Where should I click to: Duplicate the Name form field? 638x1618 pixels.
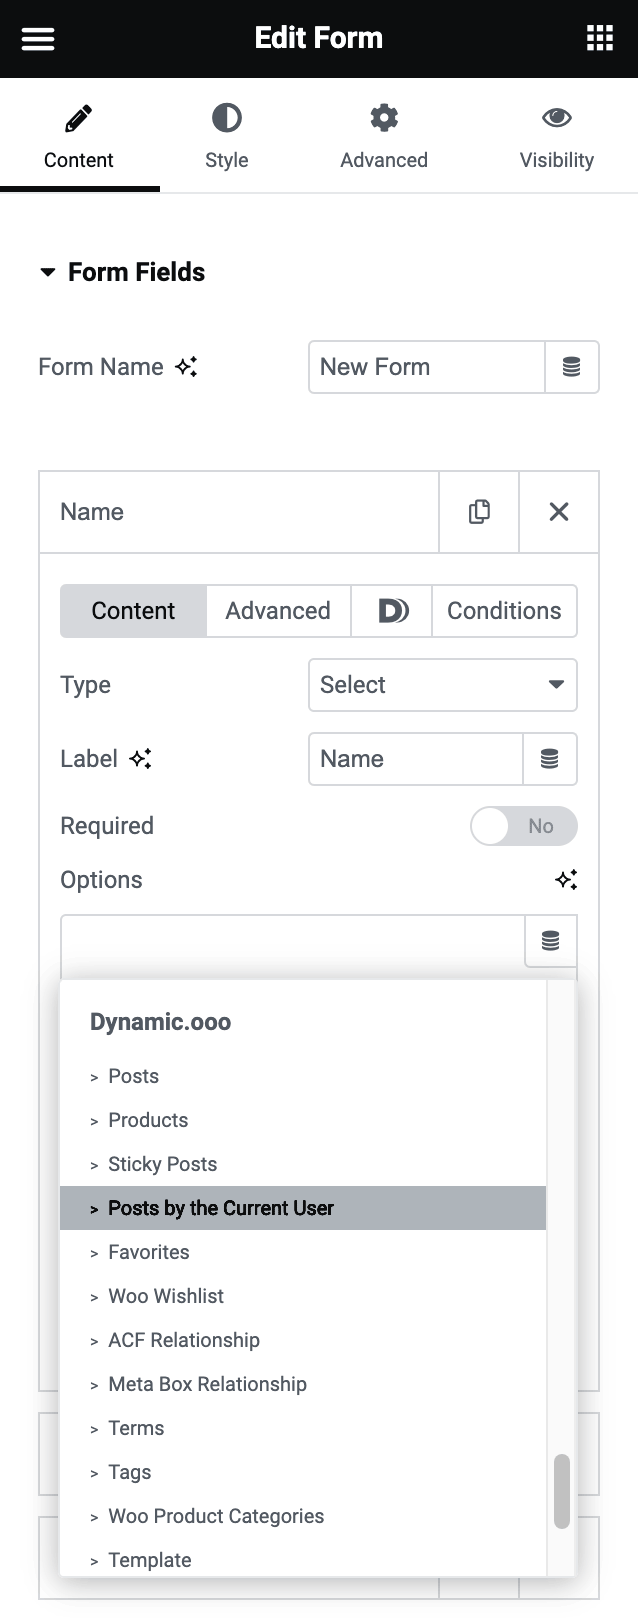coord(478,511)
